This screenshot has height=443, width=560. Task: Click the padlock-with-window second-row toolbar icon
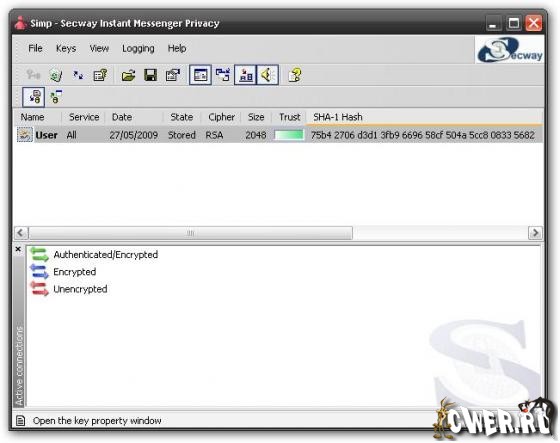click(56, 97)
